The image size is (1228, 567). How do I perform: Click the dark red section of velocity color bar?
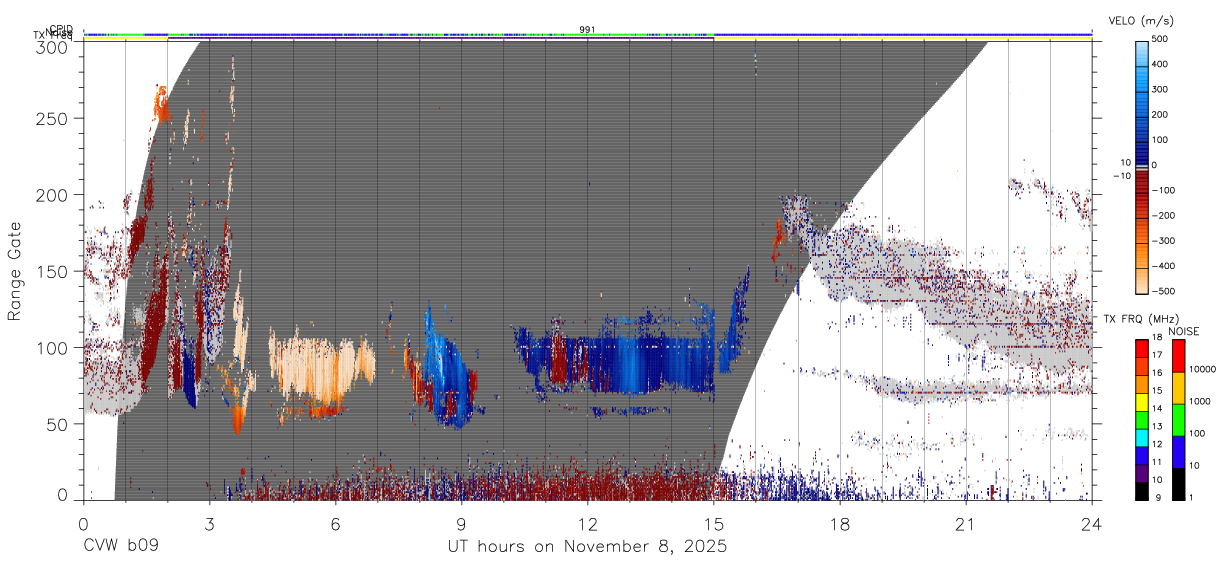(1142, 182)
